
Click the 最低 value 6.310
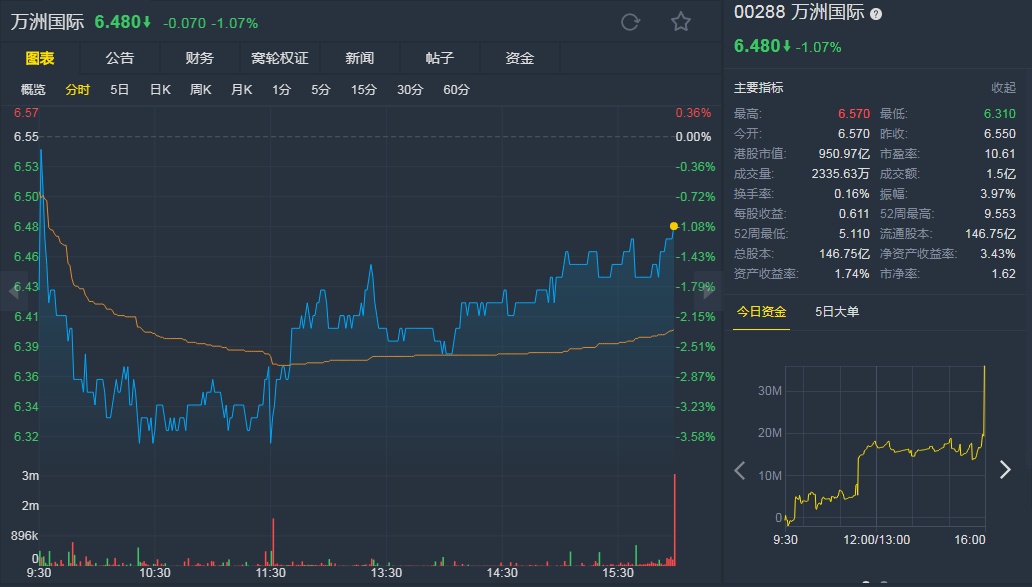coord(999,114)
